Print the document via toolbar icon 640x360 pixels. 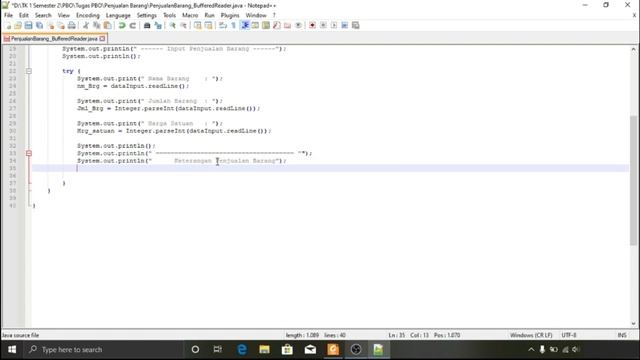71,25
